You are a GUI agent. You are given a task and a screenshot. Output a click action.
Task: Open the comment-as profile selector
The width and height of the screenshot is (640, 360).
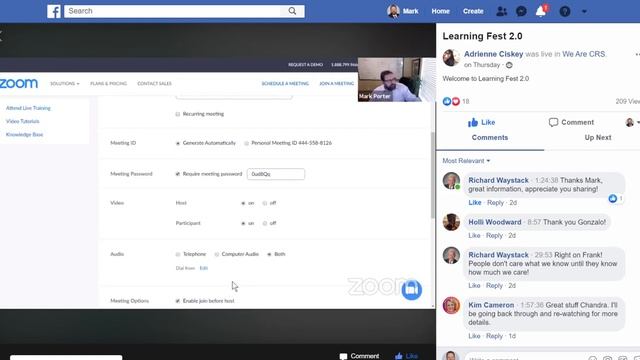(x=632, y=122)
